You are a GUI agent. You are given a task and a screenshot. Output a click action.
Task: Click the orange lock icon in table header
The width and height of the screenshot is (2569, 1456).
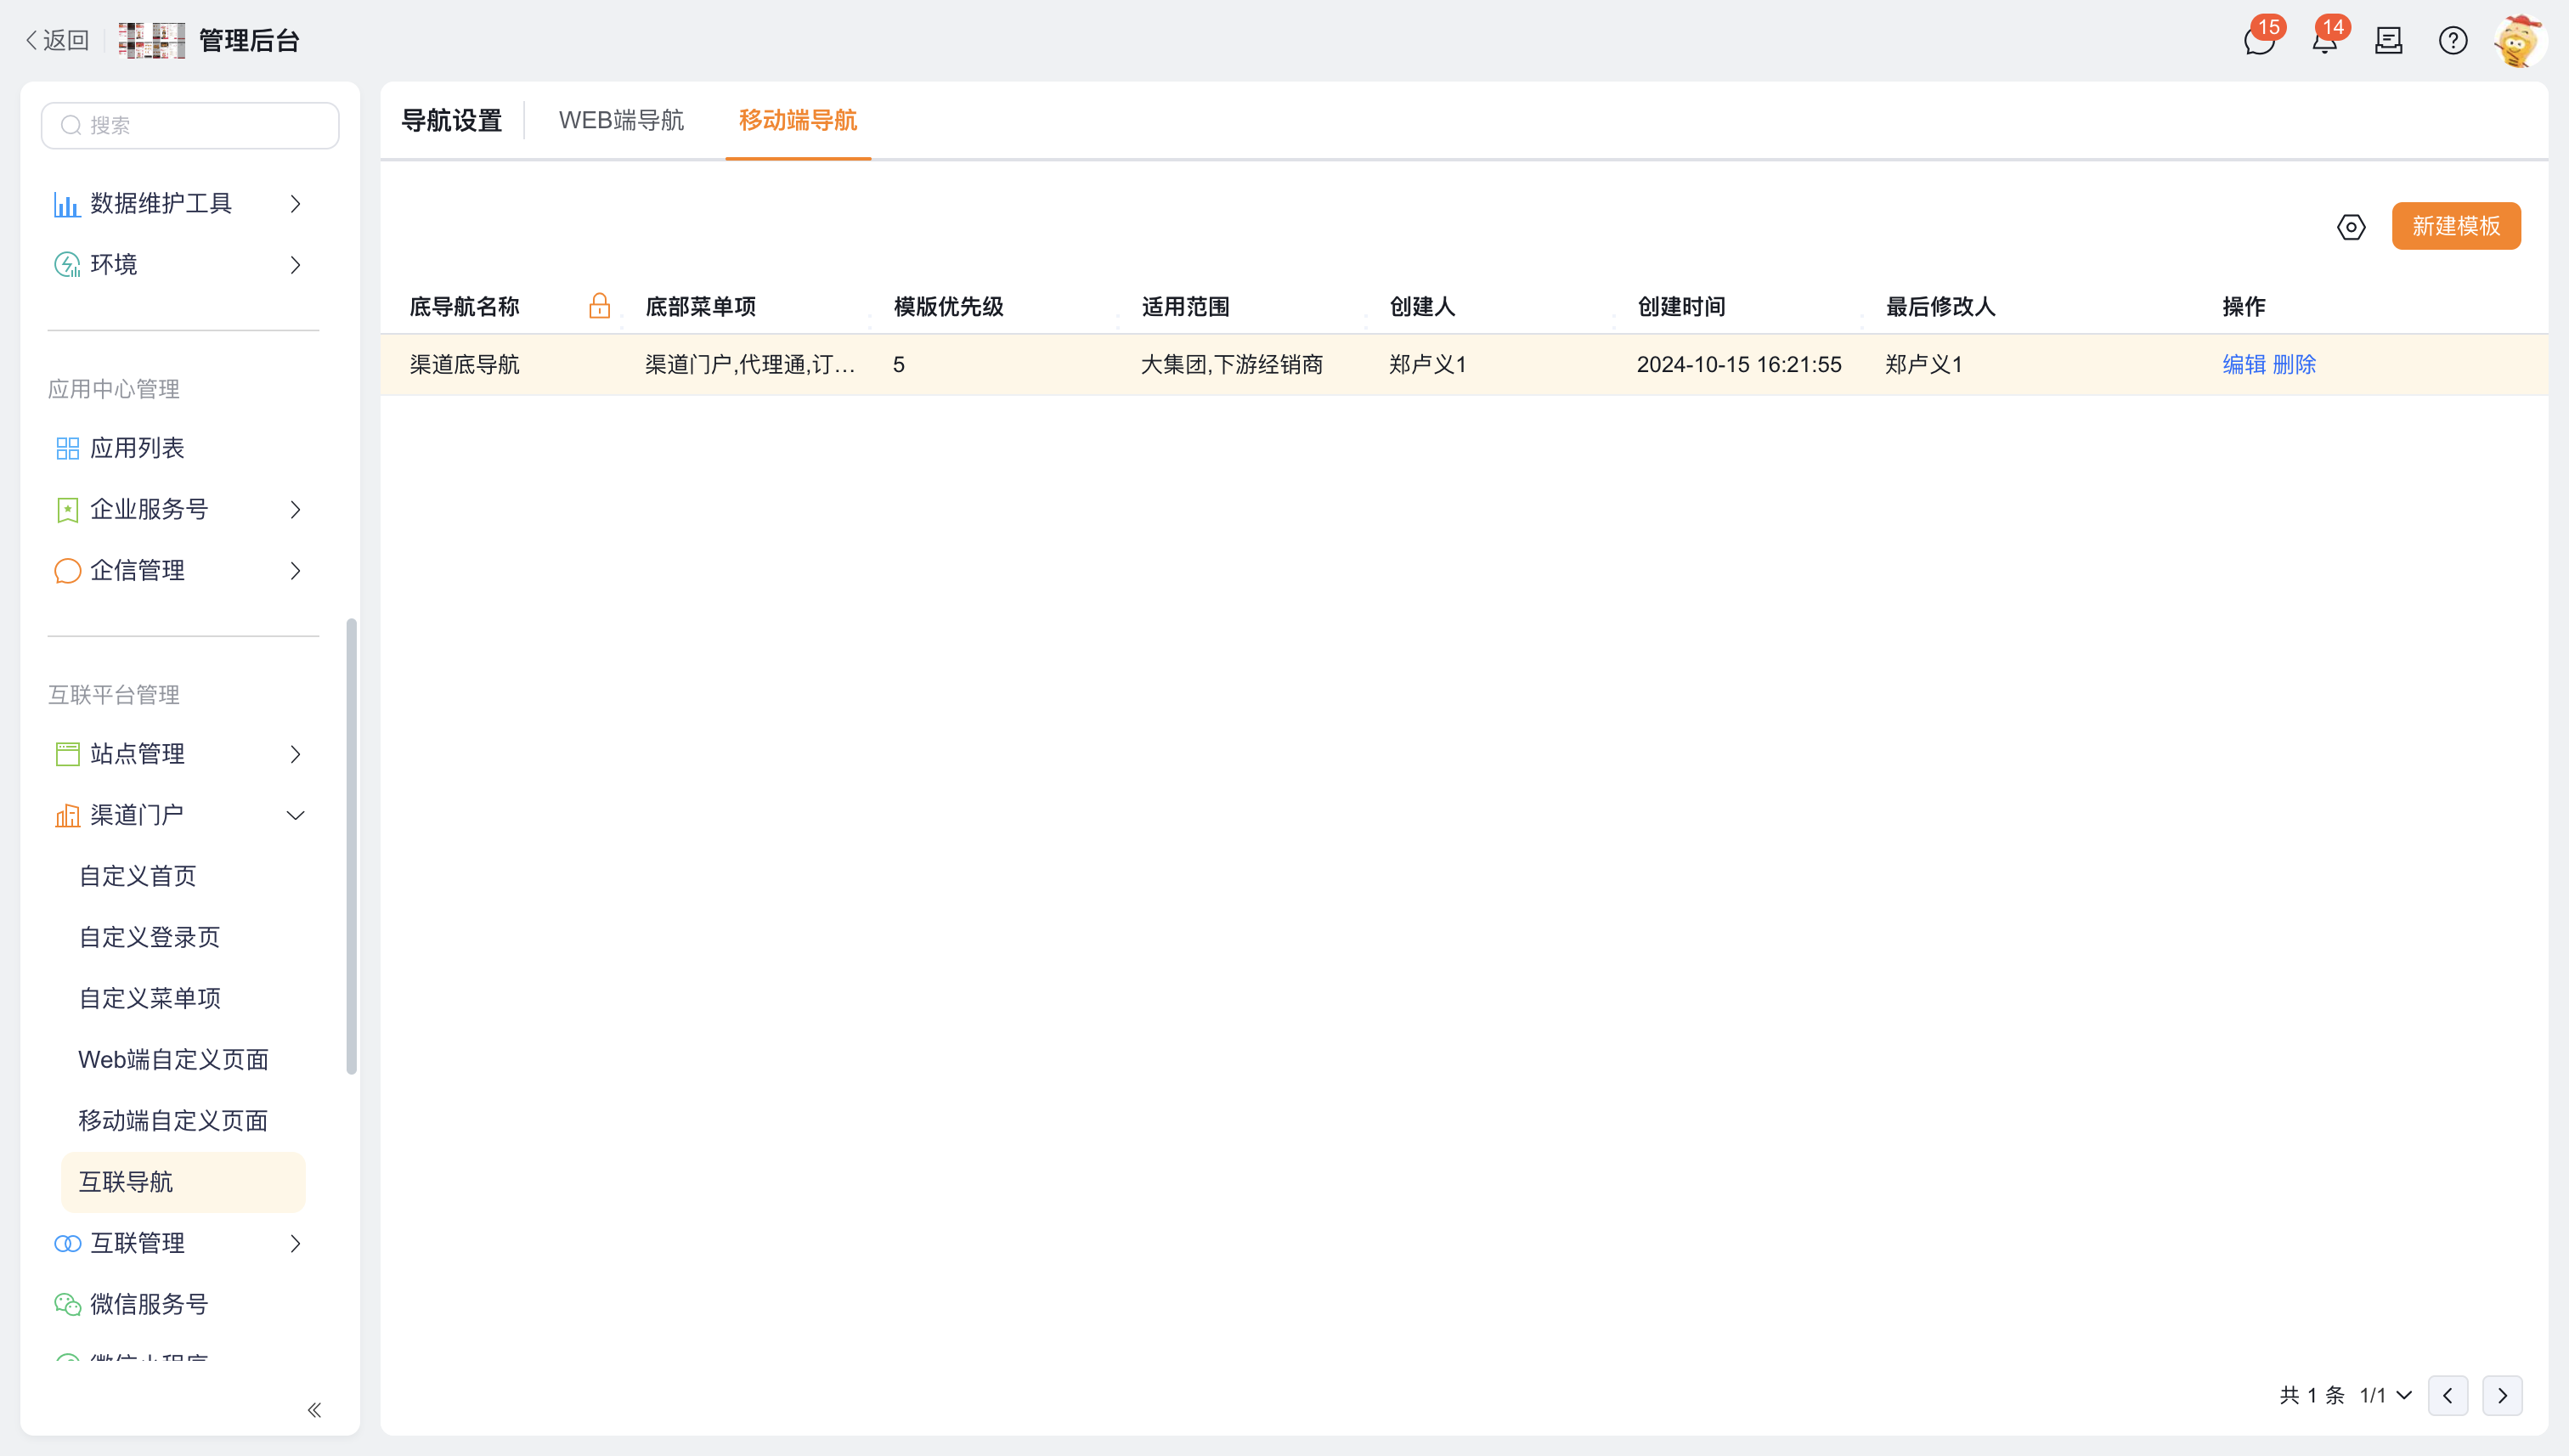[x=599, y=306]
